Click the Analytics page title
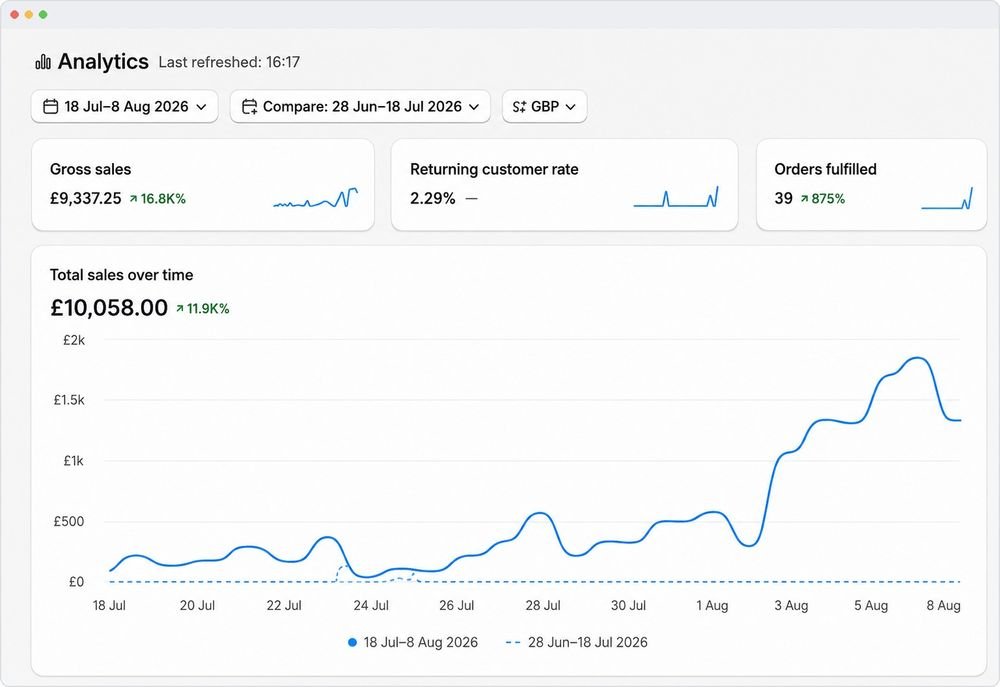 click(103, 62)
